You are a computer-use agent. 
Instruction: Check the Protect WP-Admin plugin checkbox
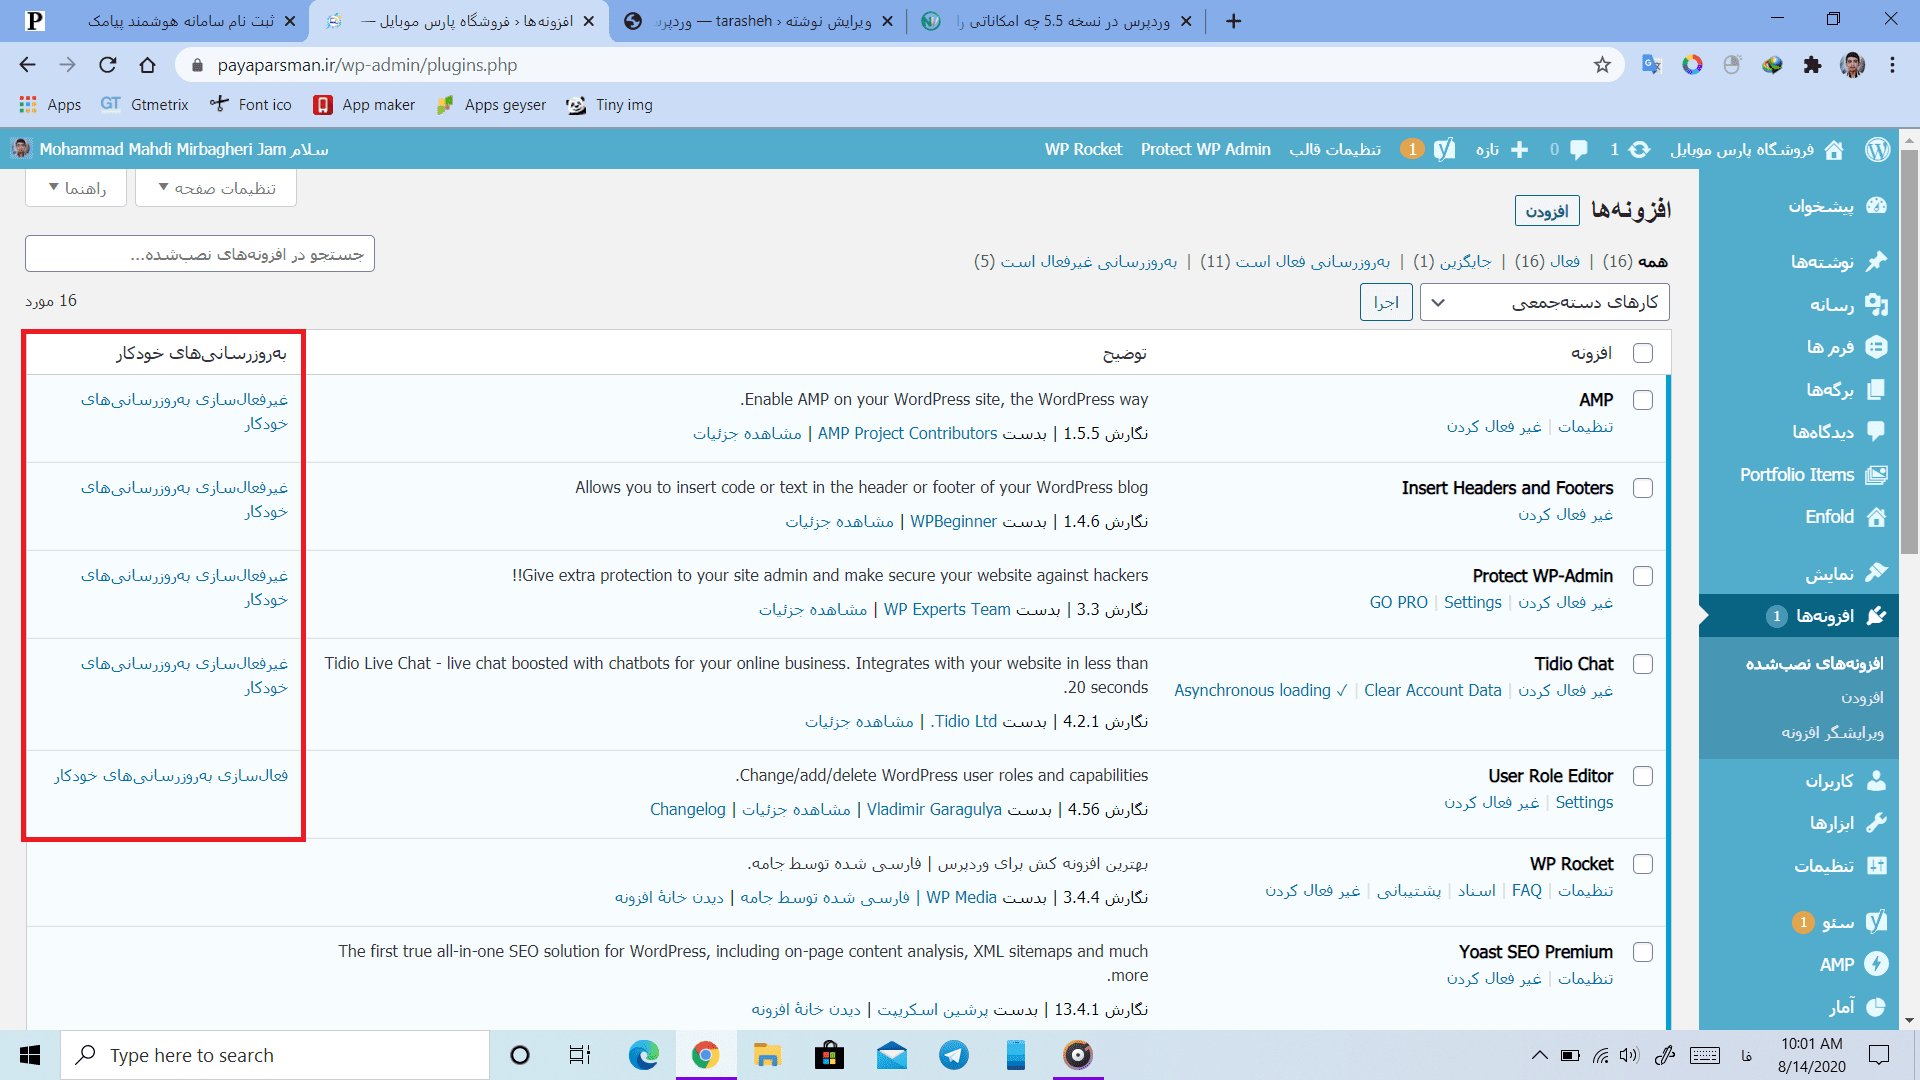click(1642, 576)
